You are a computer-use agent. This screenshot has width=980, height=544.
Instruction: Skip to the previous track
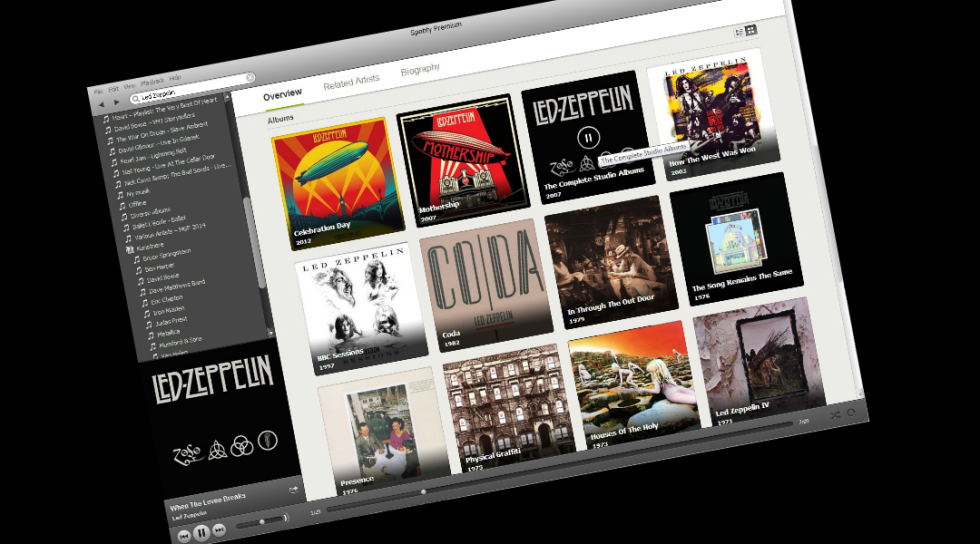184,536
